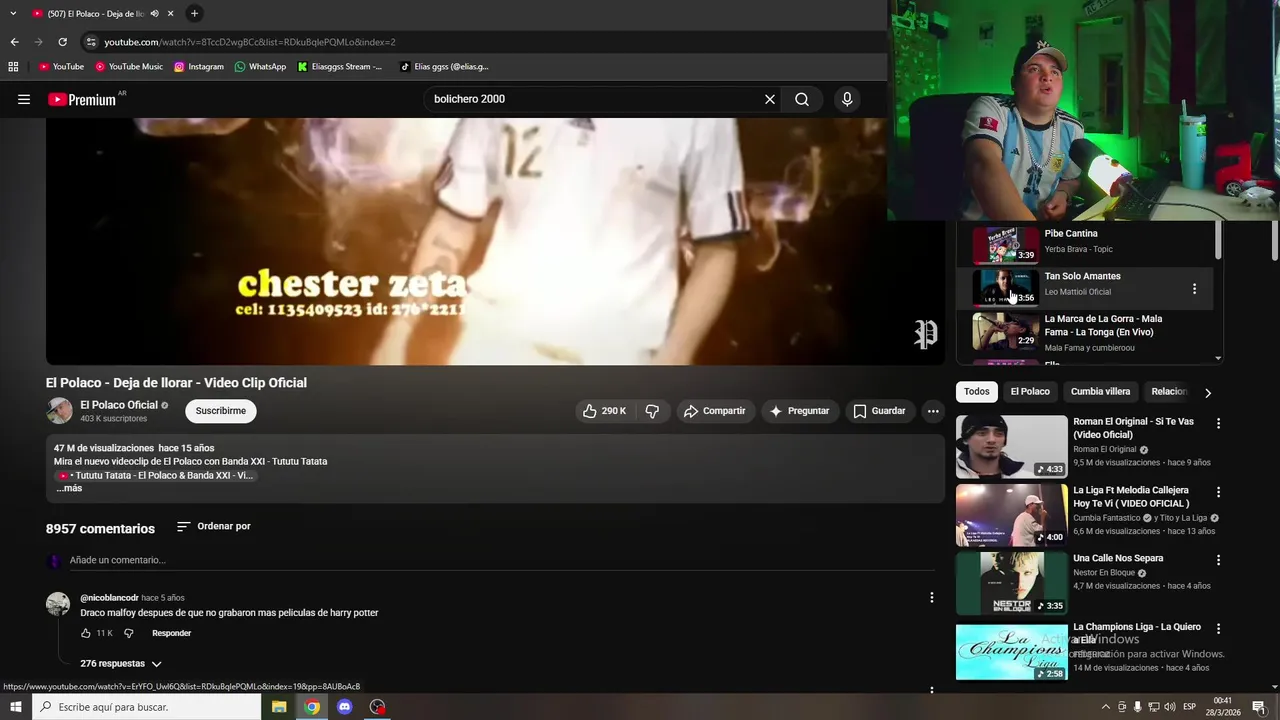1280x720 pixels.
Task: Open the tab search dropdown arrow
Action: [13, 13]
